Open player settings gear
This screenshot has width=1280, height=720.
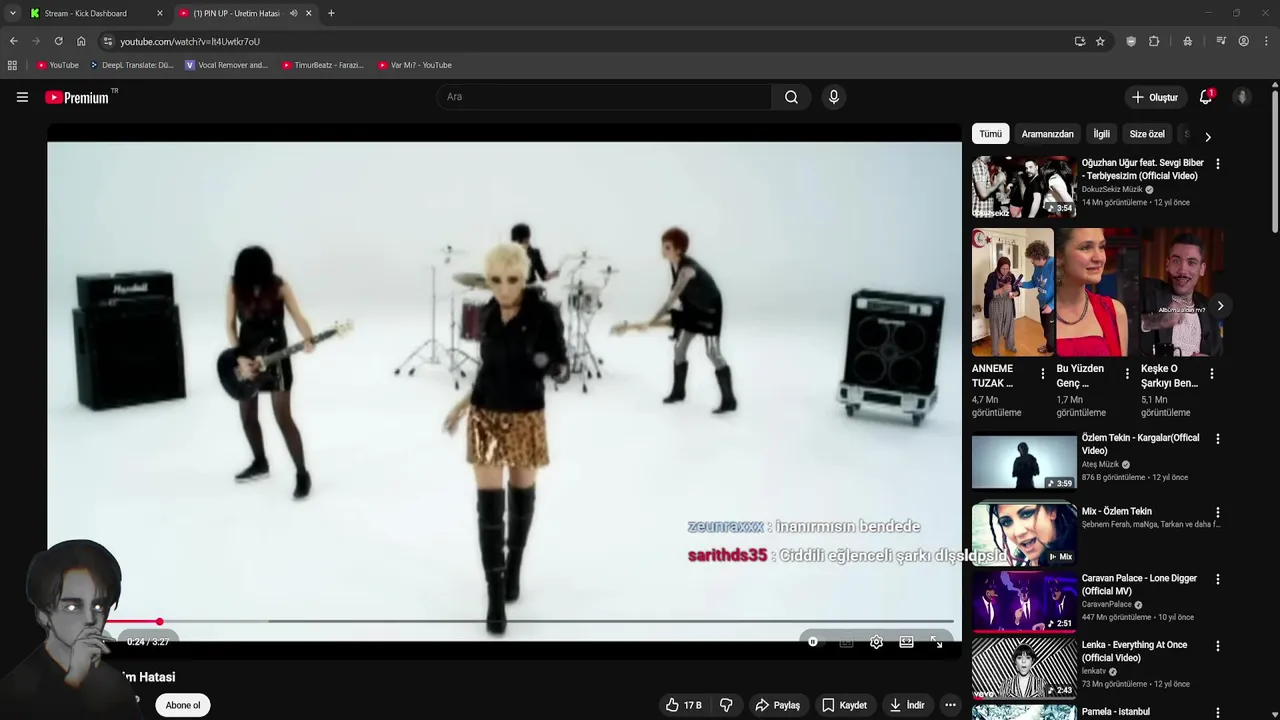[x=876, y=642]
